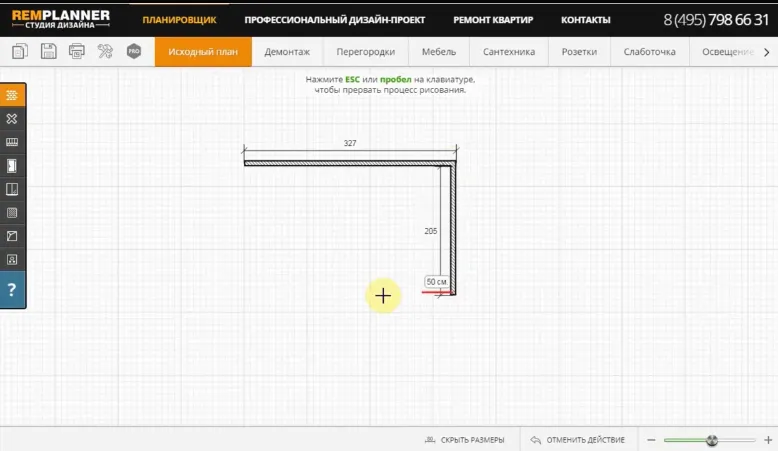The image size is (778, 451).
Task: Click the 327 dimension label
Action: 350,143
